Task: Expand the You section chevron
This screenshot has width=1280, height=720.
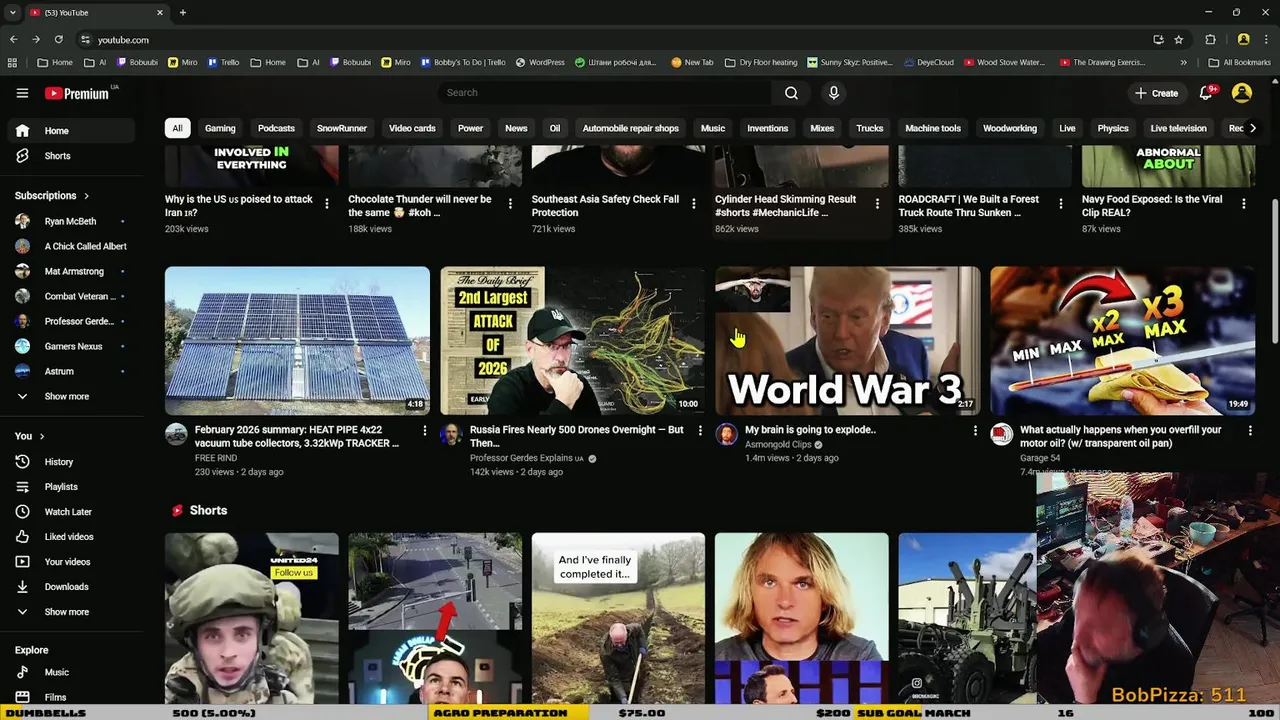Action: click(x=41, y=437)
